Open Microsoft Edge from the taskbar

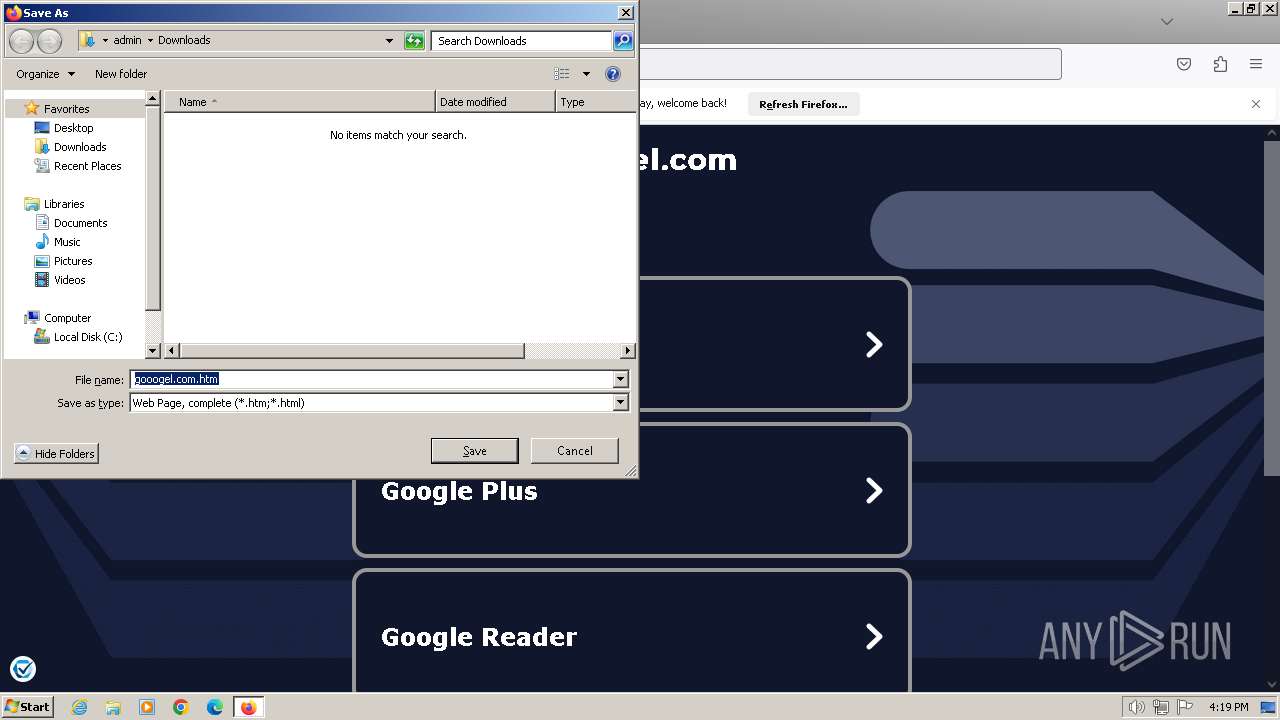point(215,707)
